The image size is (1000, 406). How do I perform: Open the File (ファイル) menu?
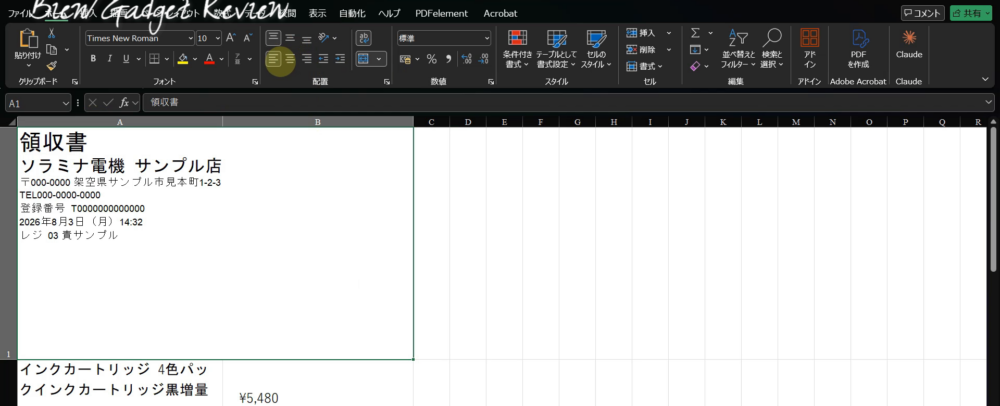(x=19, y=13)
